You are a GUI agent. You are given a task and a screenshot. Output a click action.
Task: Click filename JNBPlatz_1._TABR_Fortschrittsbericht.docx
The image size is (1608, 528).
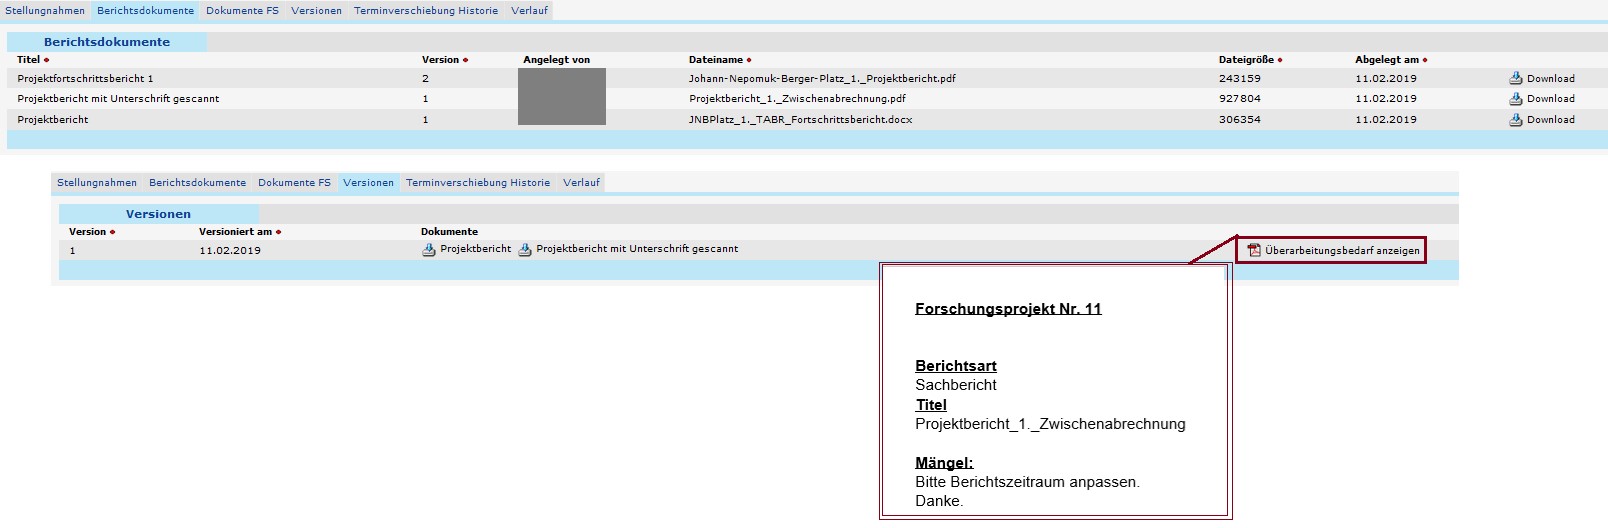pos(800,119)
